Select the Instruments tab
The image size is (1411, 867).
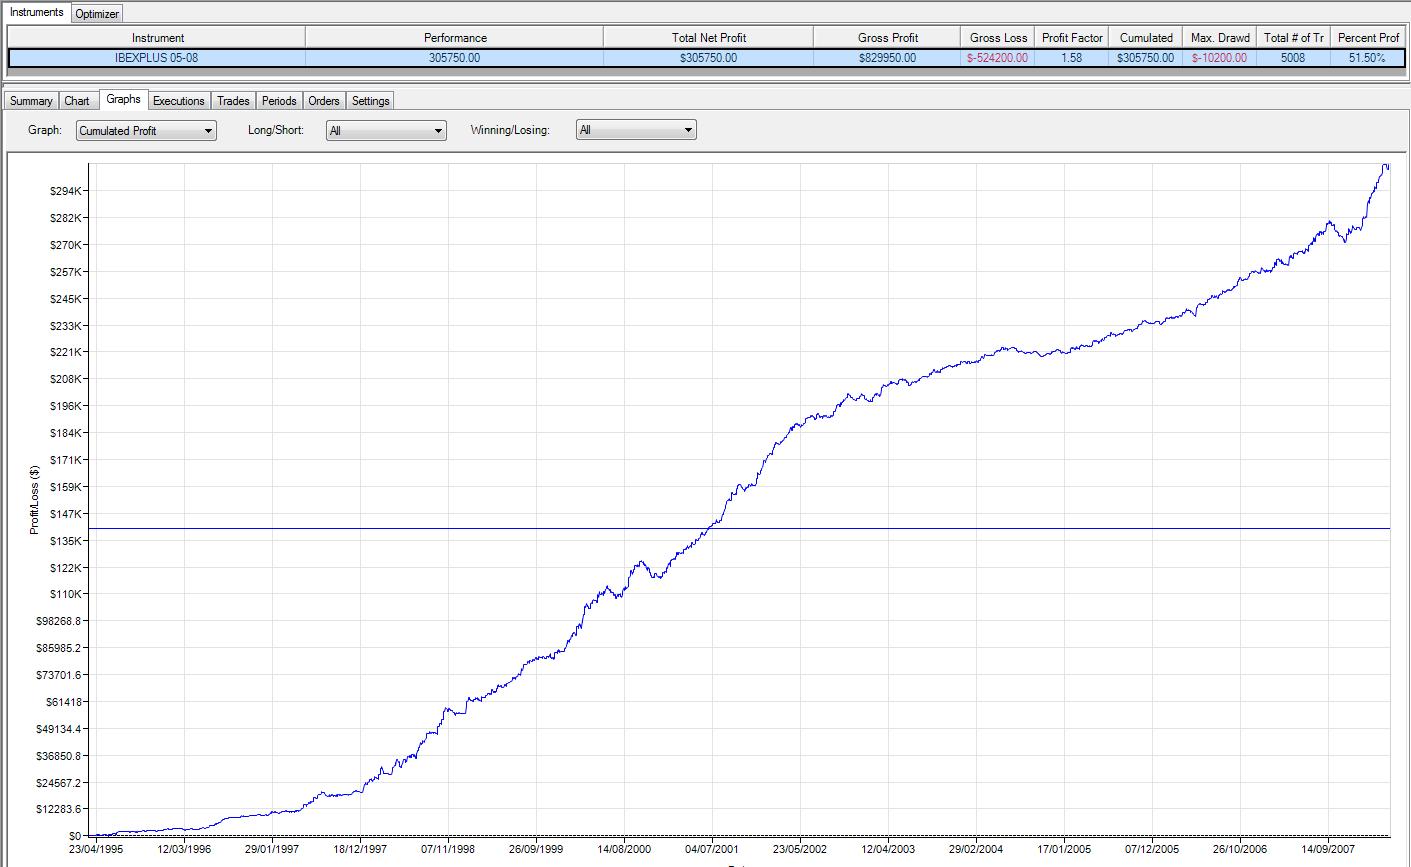point(36,12)
